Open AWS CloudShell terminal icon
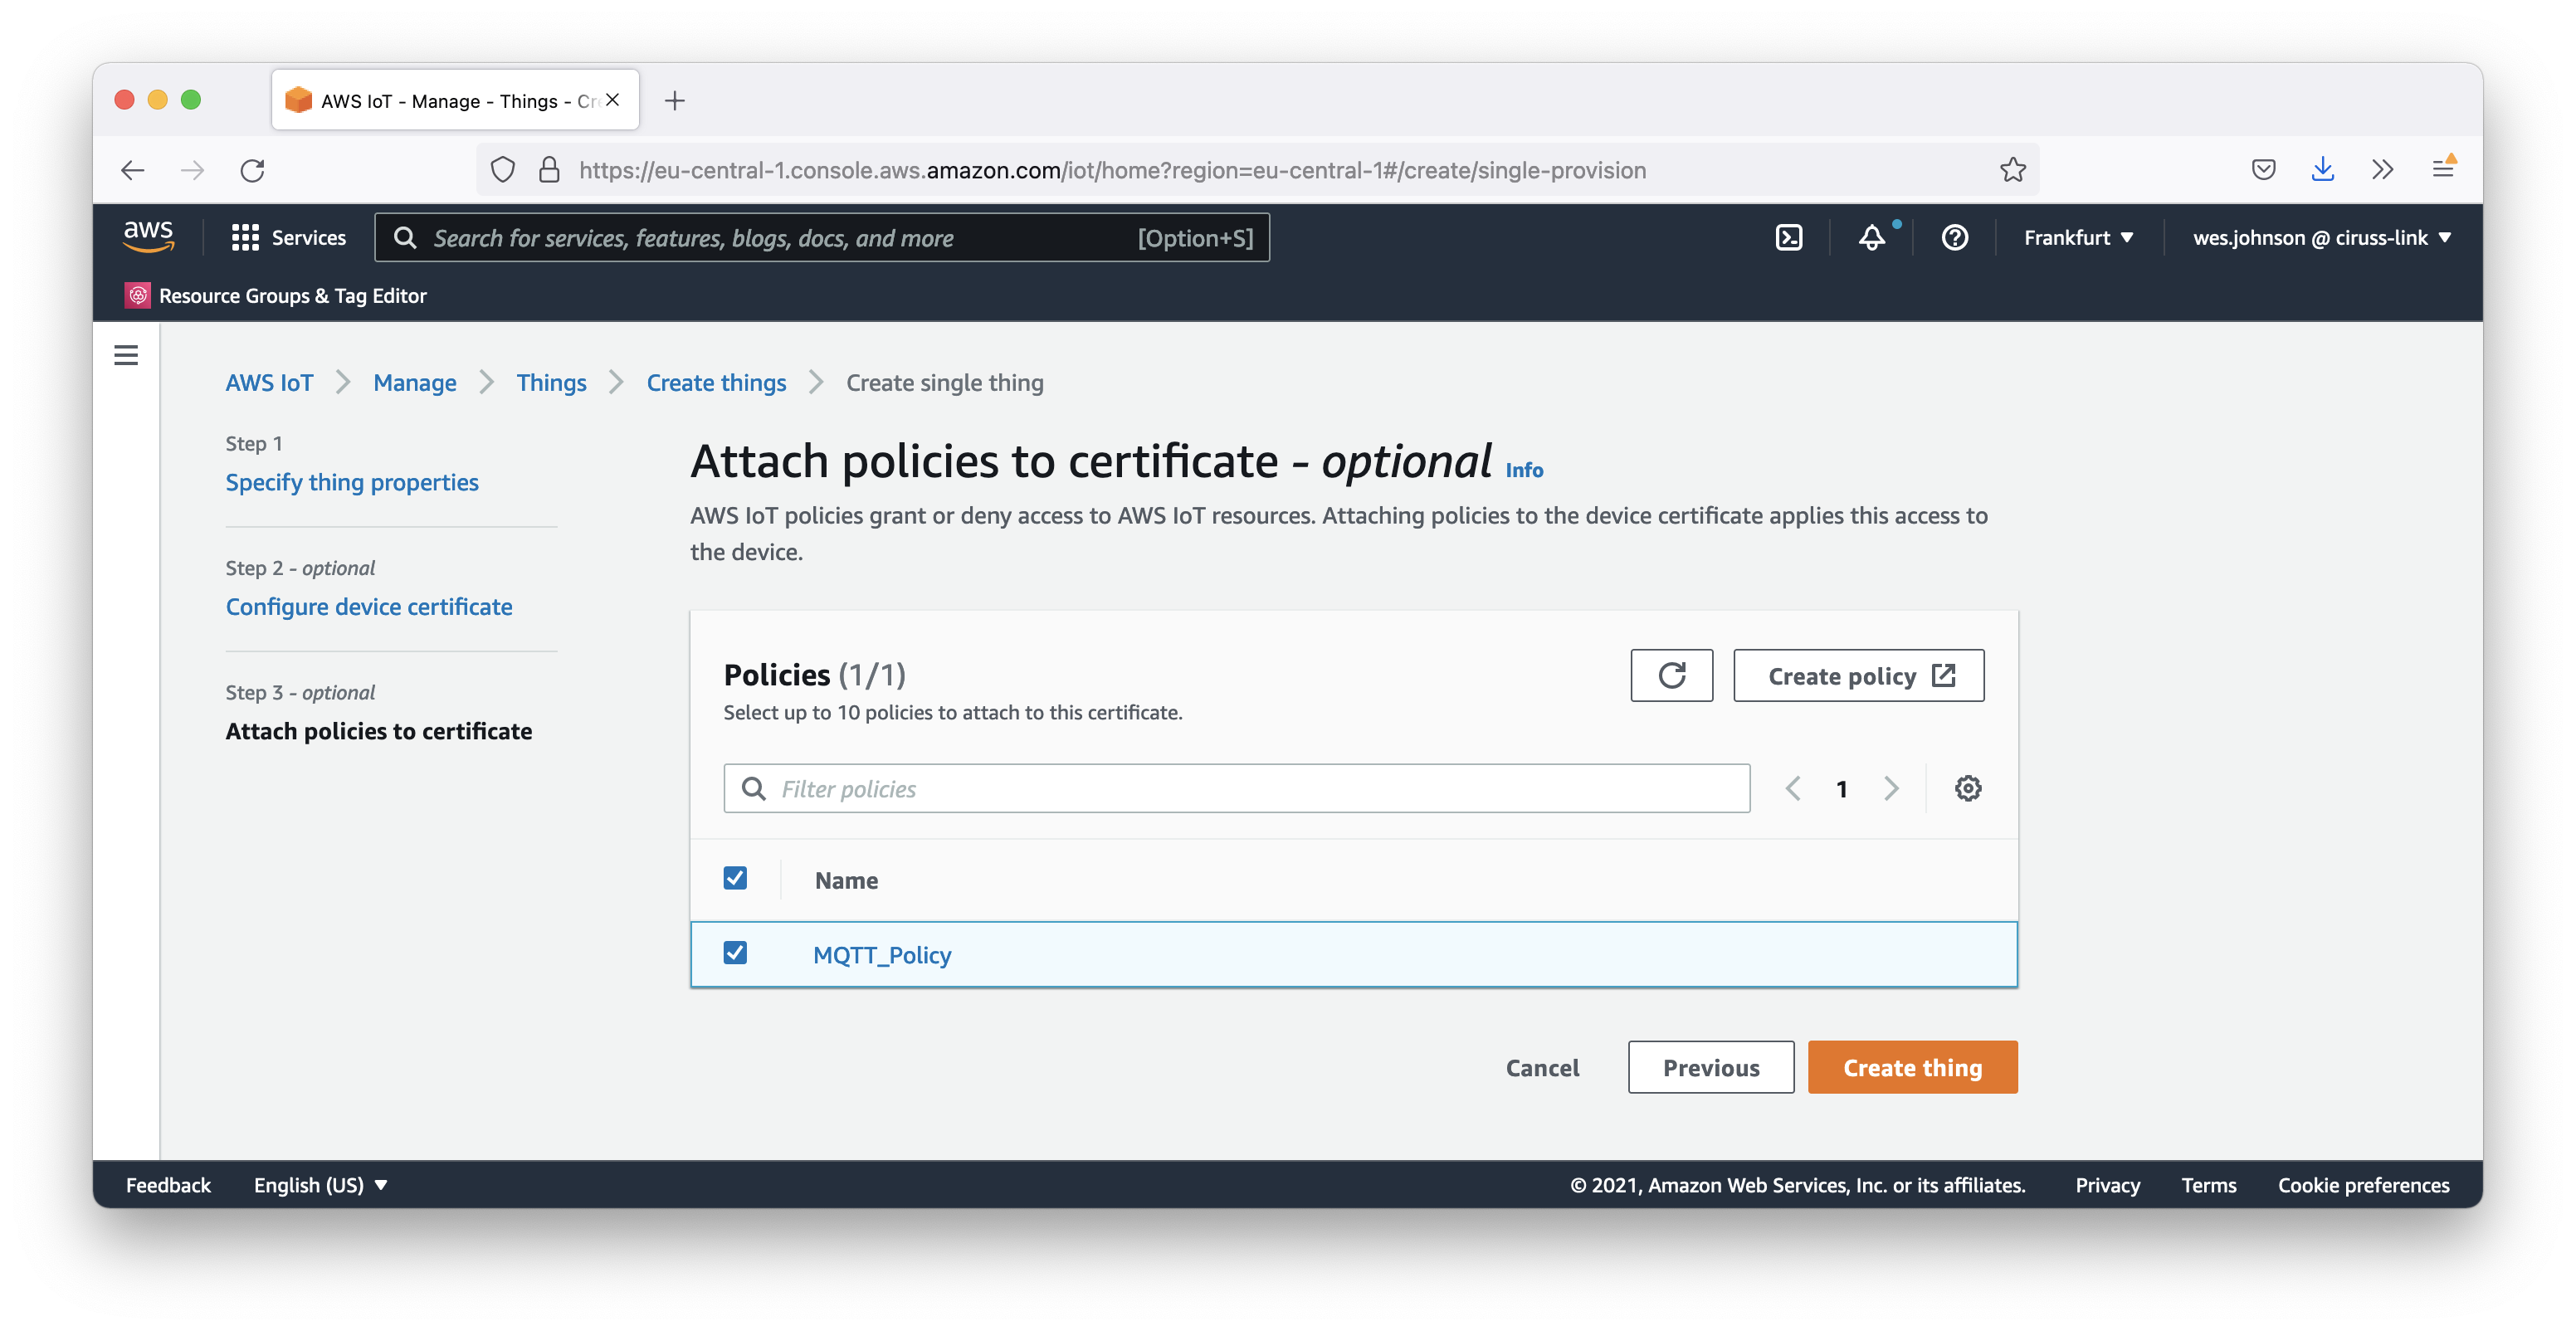 [x=1788, y=238]
